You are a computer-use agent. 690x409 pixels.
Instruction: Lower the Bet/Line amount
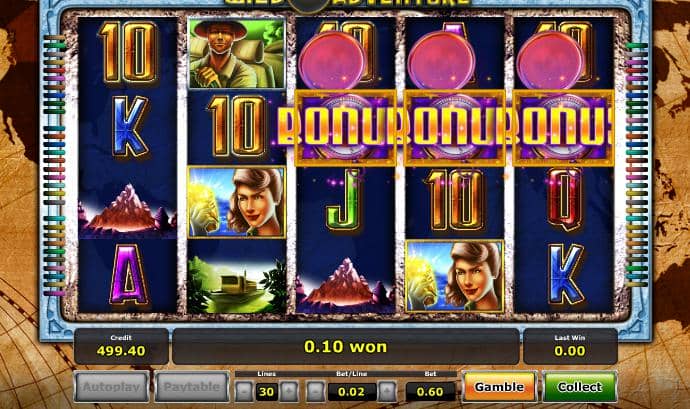316,391
